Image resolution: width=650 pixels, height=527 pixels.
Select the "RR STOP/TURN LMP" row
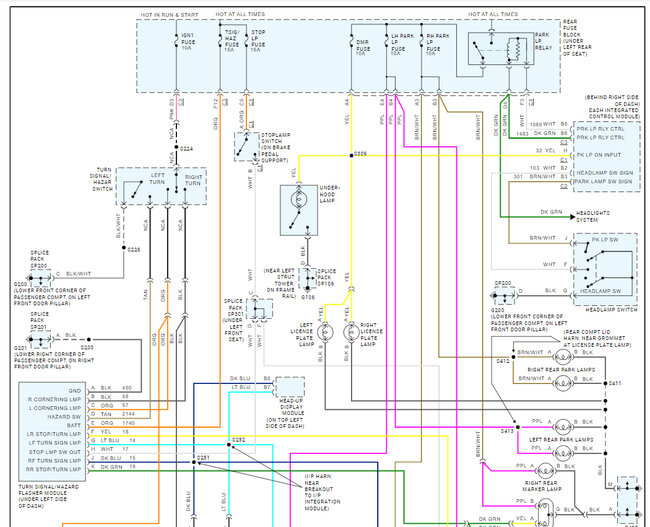[x=54, y=469]
